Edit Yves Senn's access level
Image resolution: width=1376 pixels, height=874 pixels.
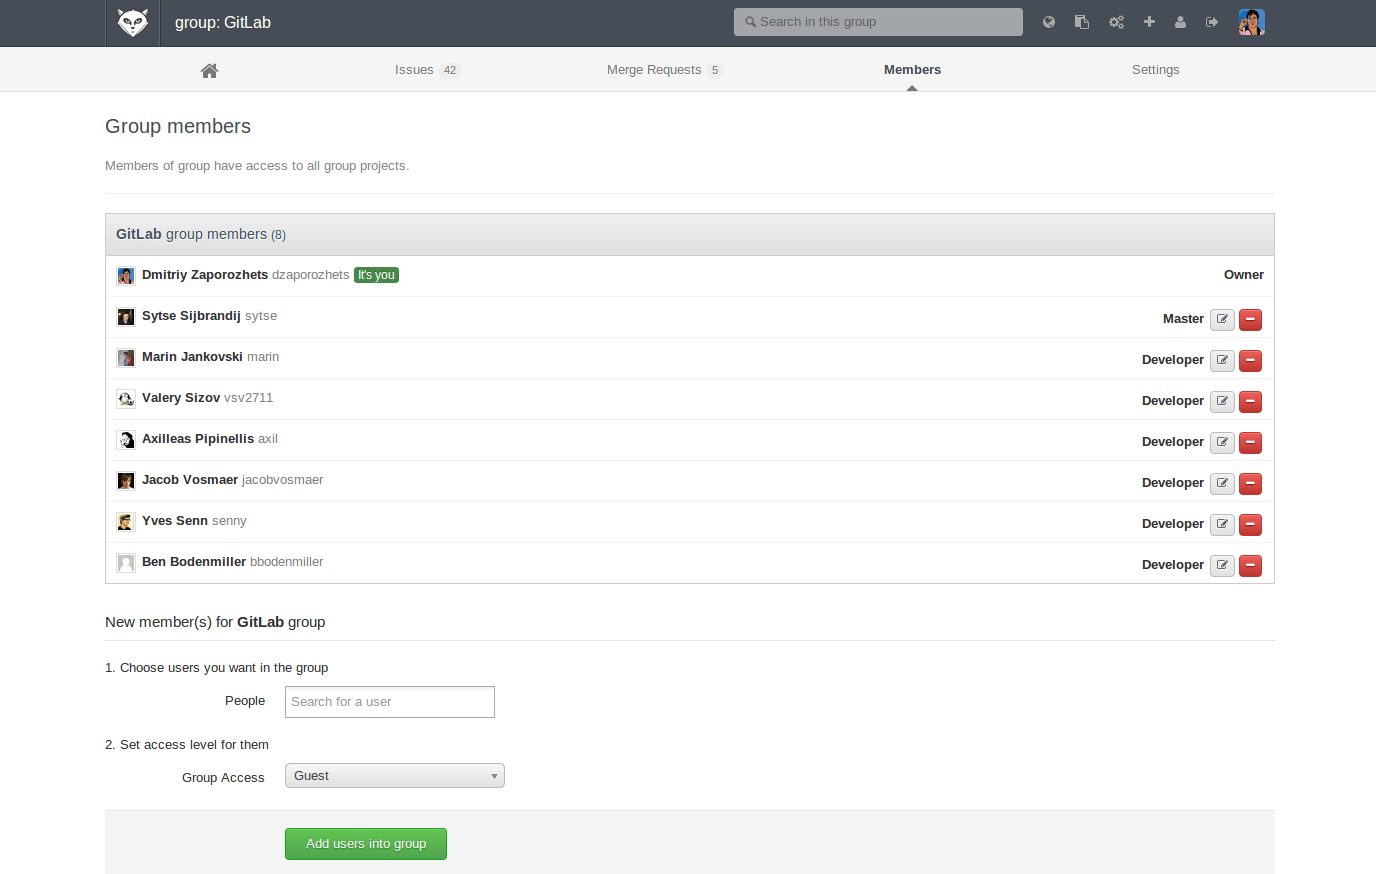coord(1222,524)
